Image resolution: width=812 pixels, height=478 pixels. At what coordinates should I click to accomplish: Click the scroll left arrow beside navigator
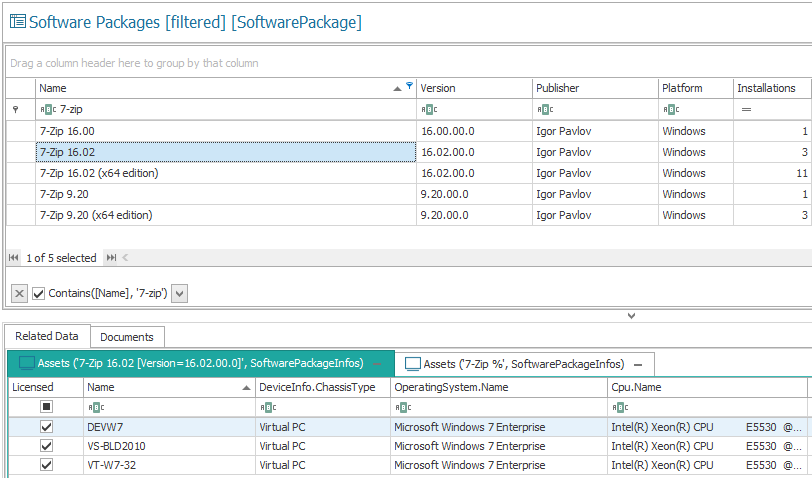(x=125, y=257)
